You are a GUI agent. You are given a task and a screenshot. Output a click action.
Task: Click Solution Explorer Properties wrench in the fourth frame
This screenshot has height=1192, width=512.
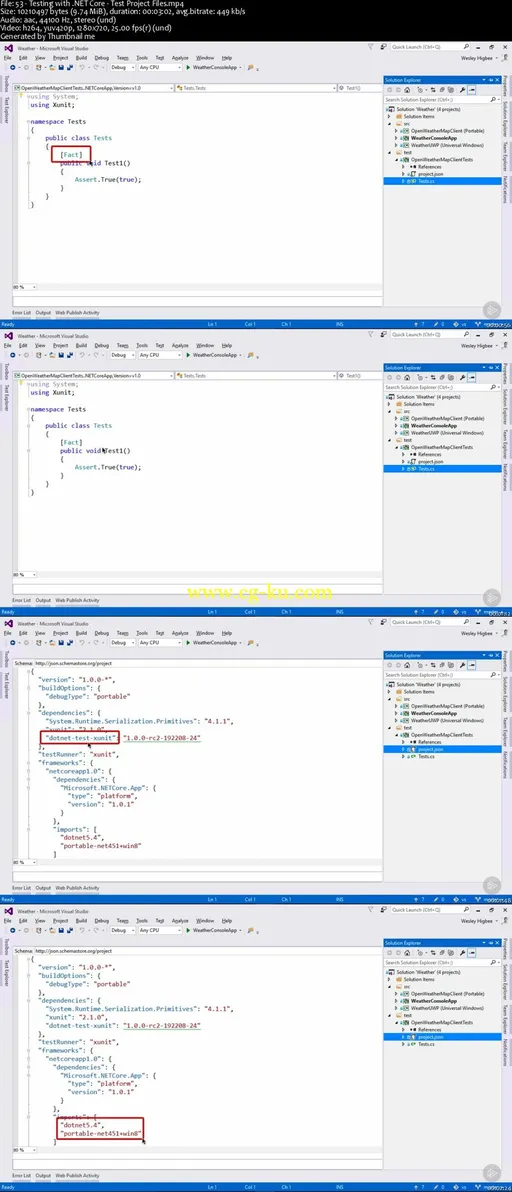click(462, 953)
